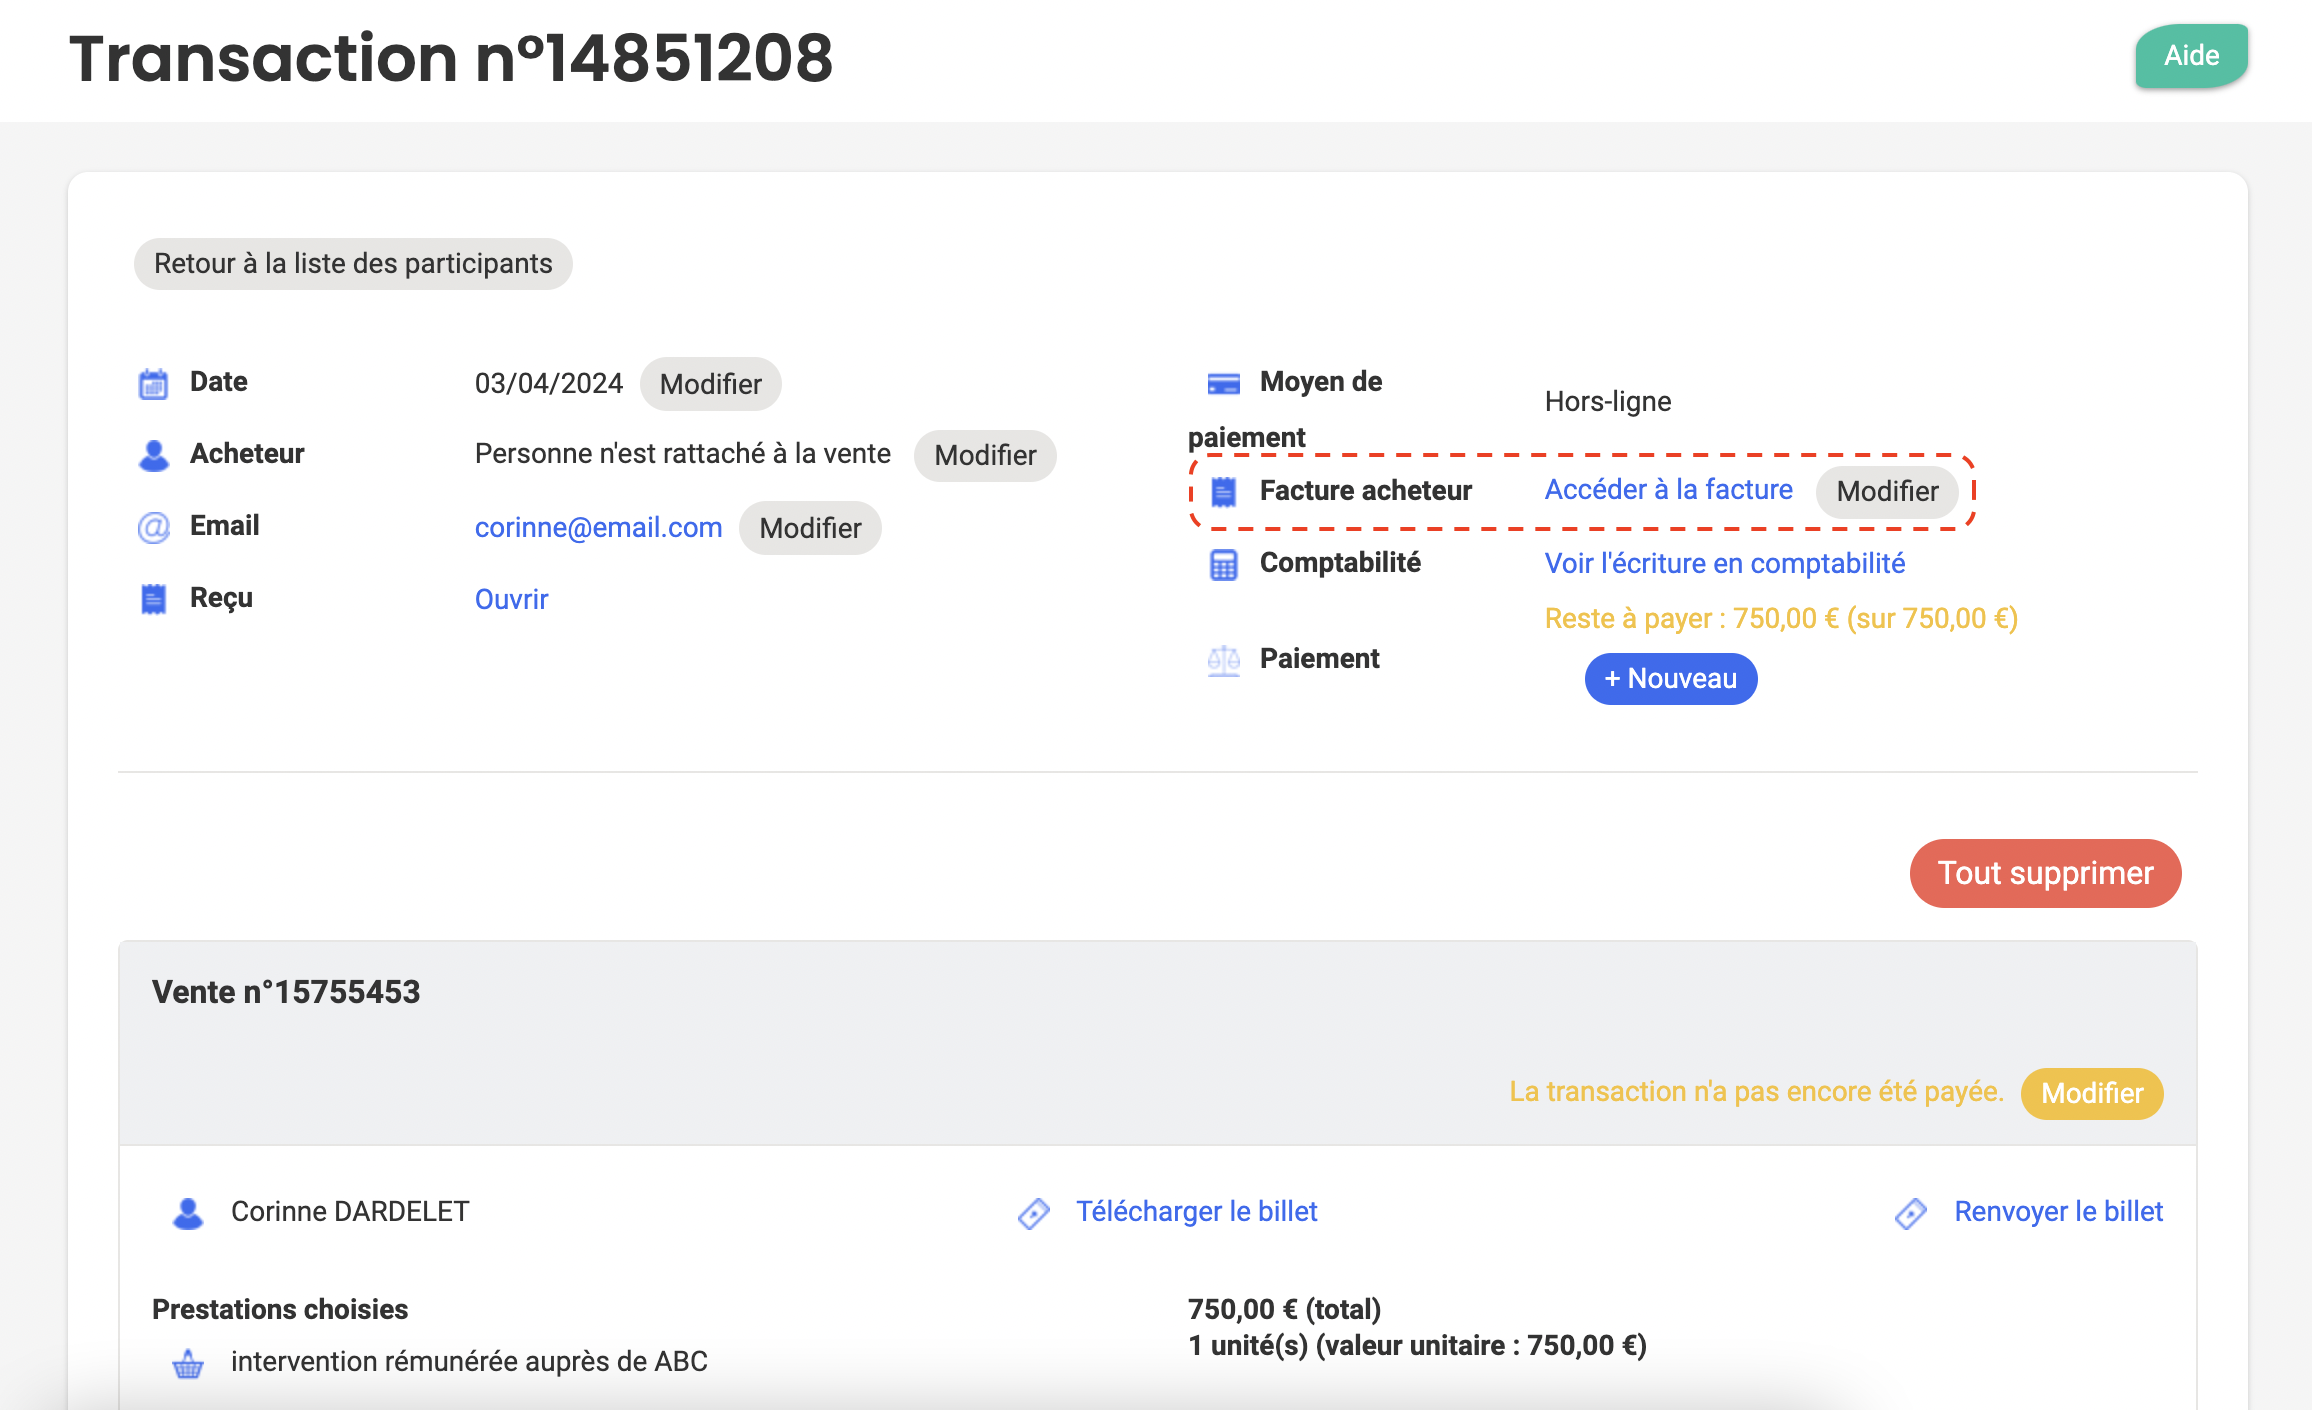Open the Aide help button
This screenshot has height=1410, width=2312.
point(2191,55)
